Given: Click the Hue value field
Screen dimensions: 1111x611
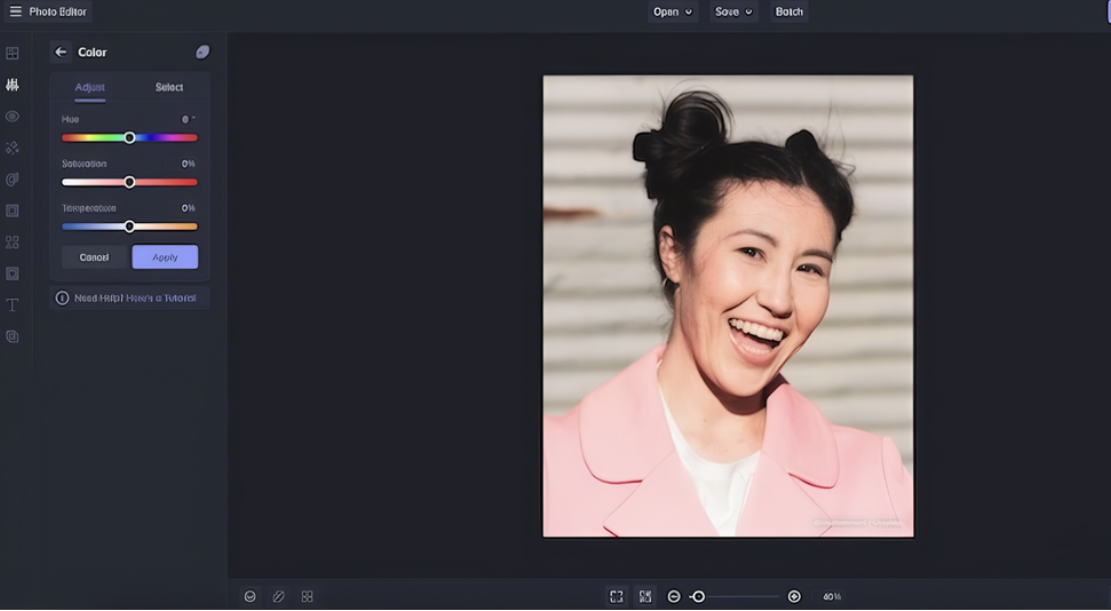Looking at the screenshot, I should (x=188, y=119).
